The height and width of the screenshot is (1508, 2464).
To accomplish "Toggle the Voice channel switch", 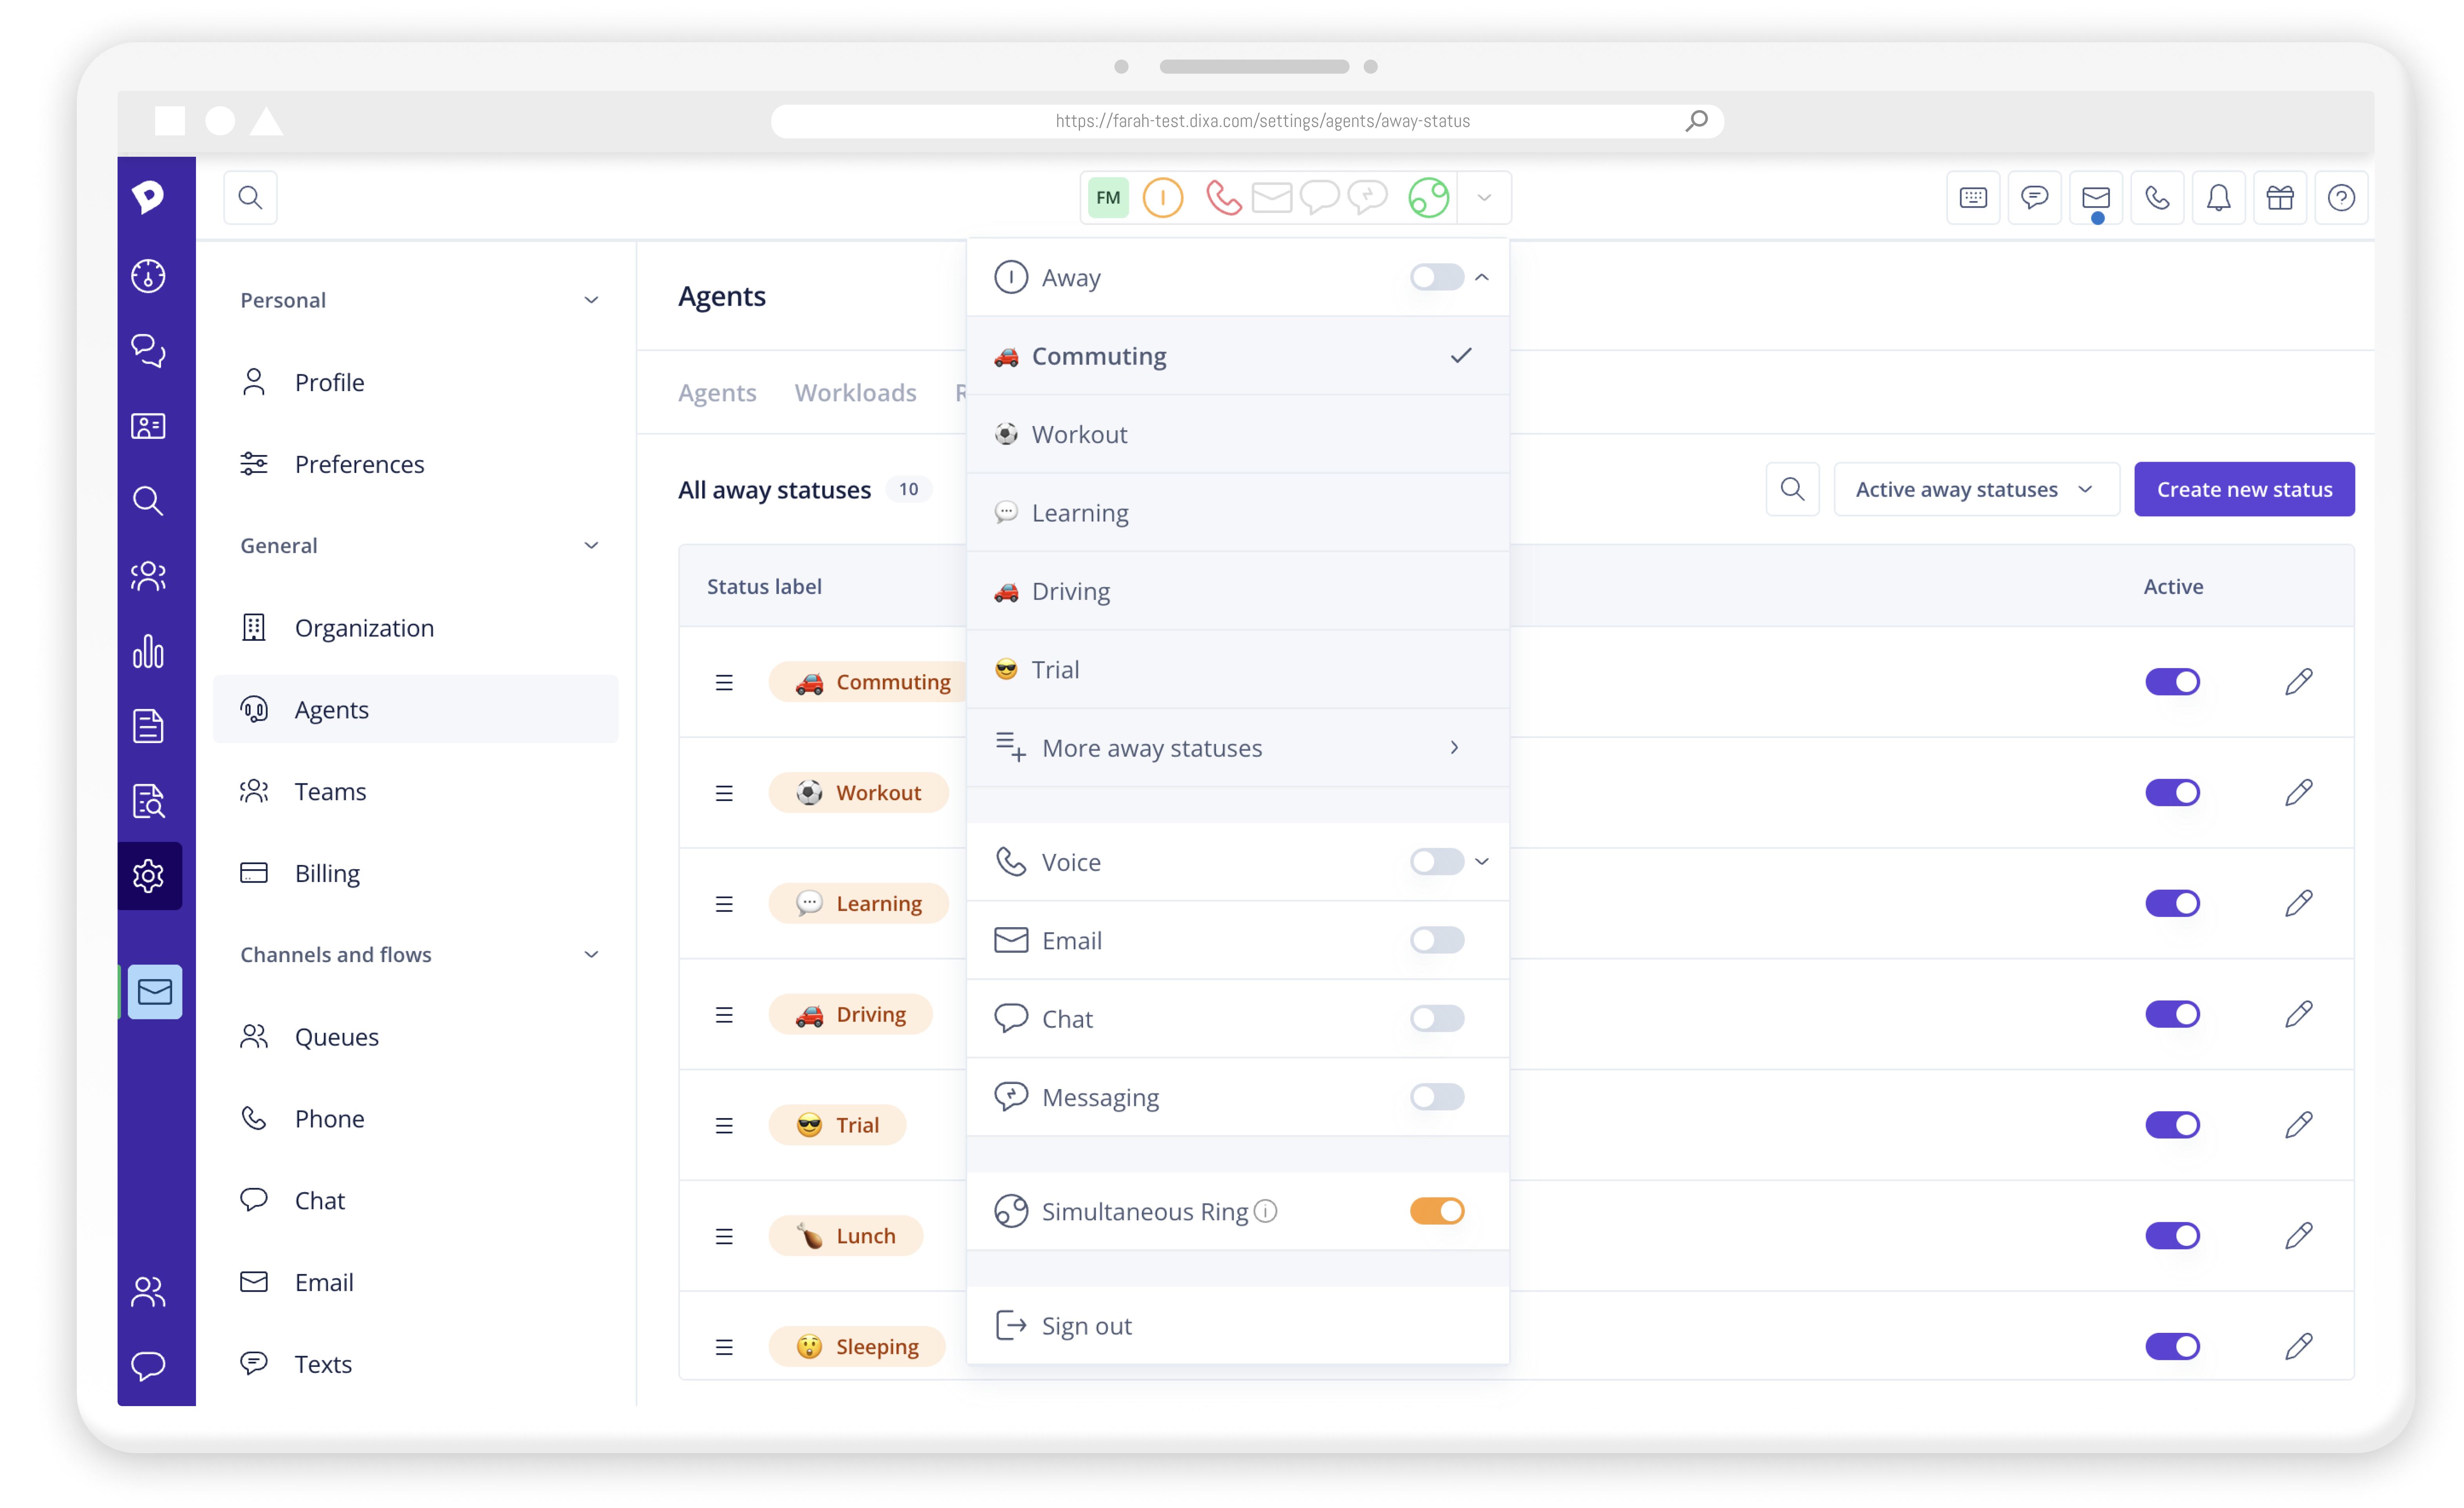I will click(1437, 862).
